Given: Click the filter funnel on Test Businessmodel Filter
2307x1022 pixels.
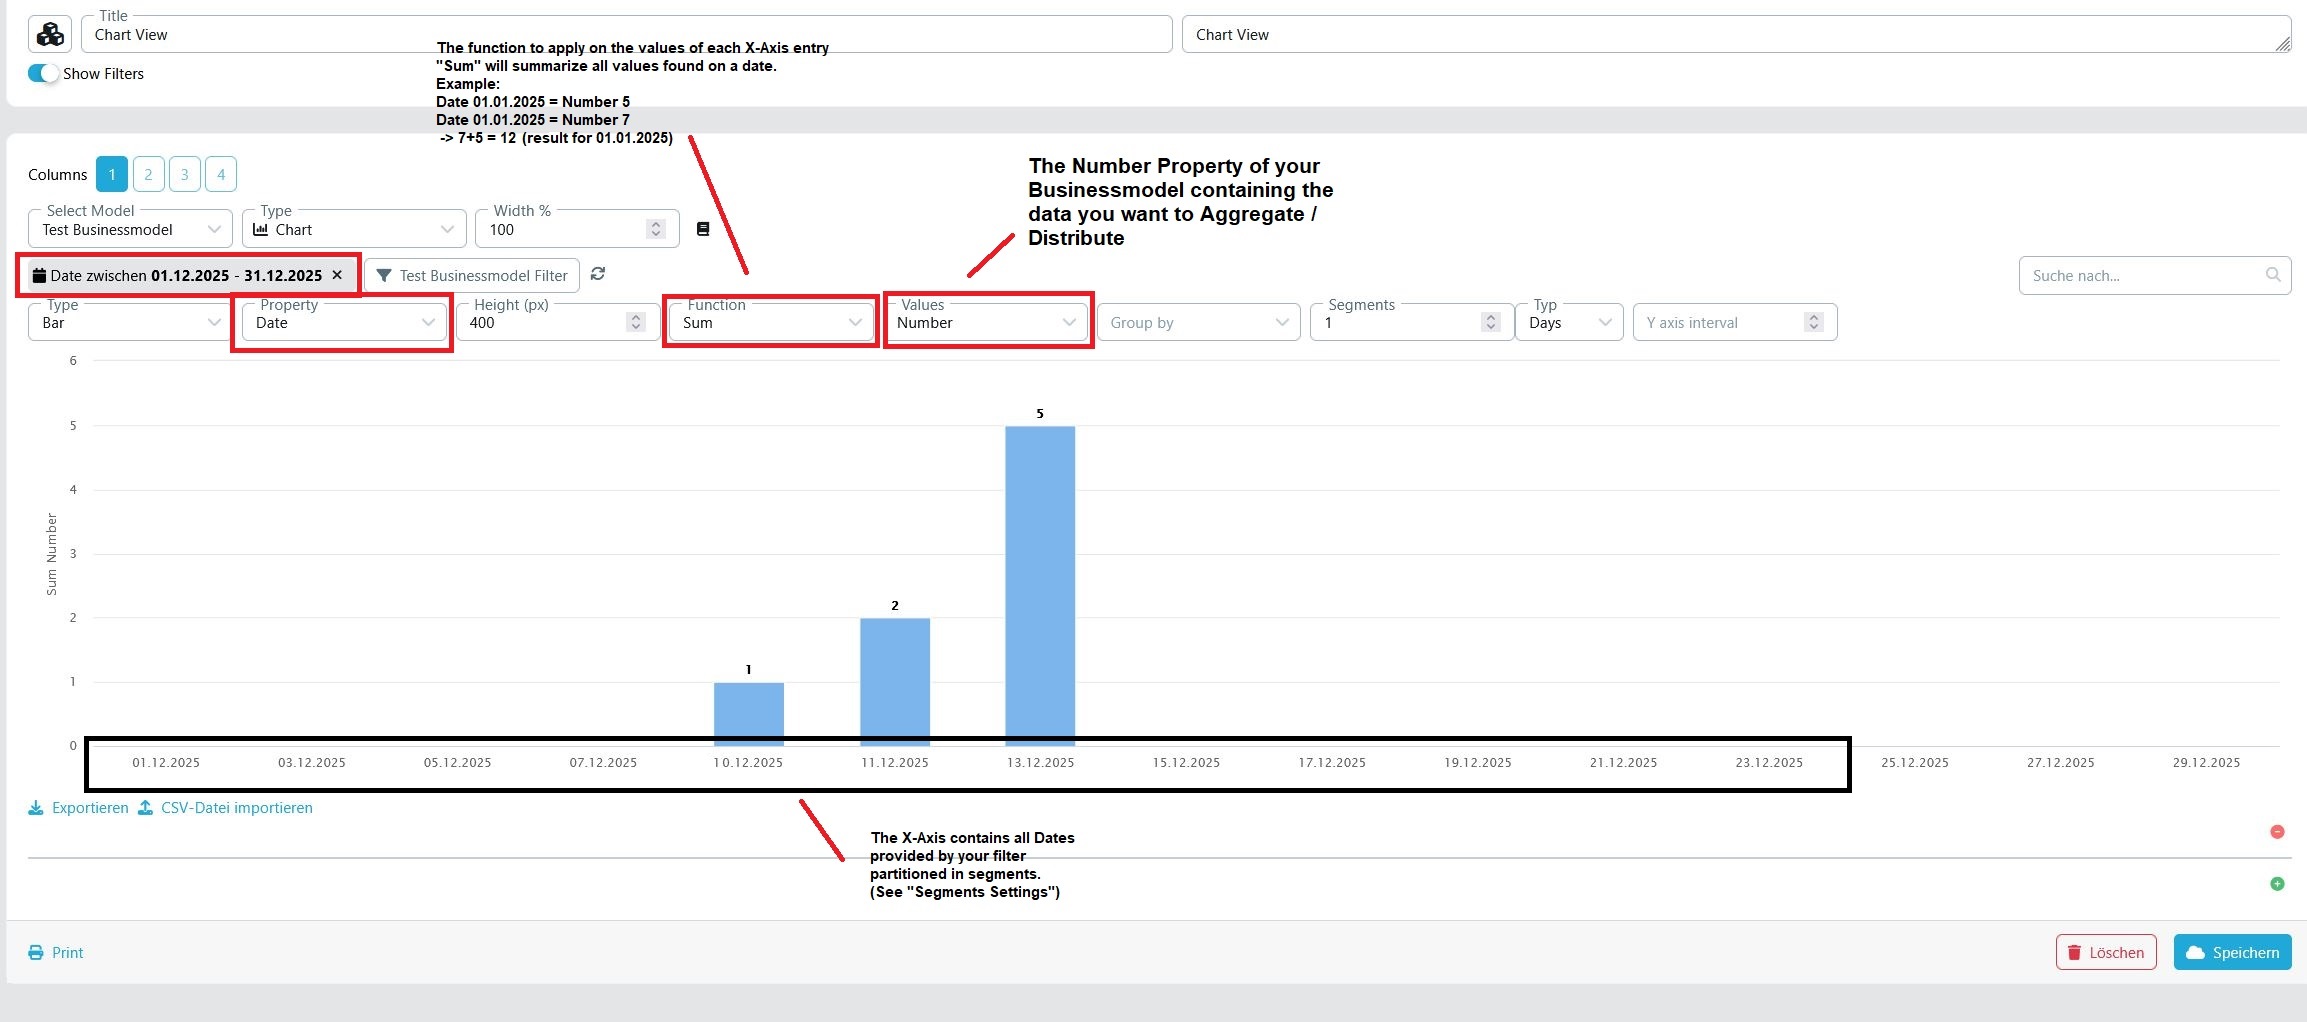Looking at the screenshot, I should coord(384,275).
